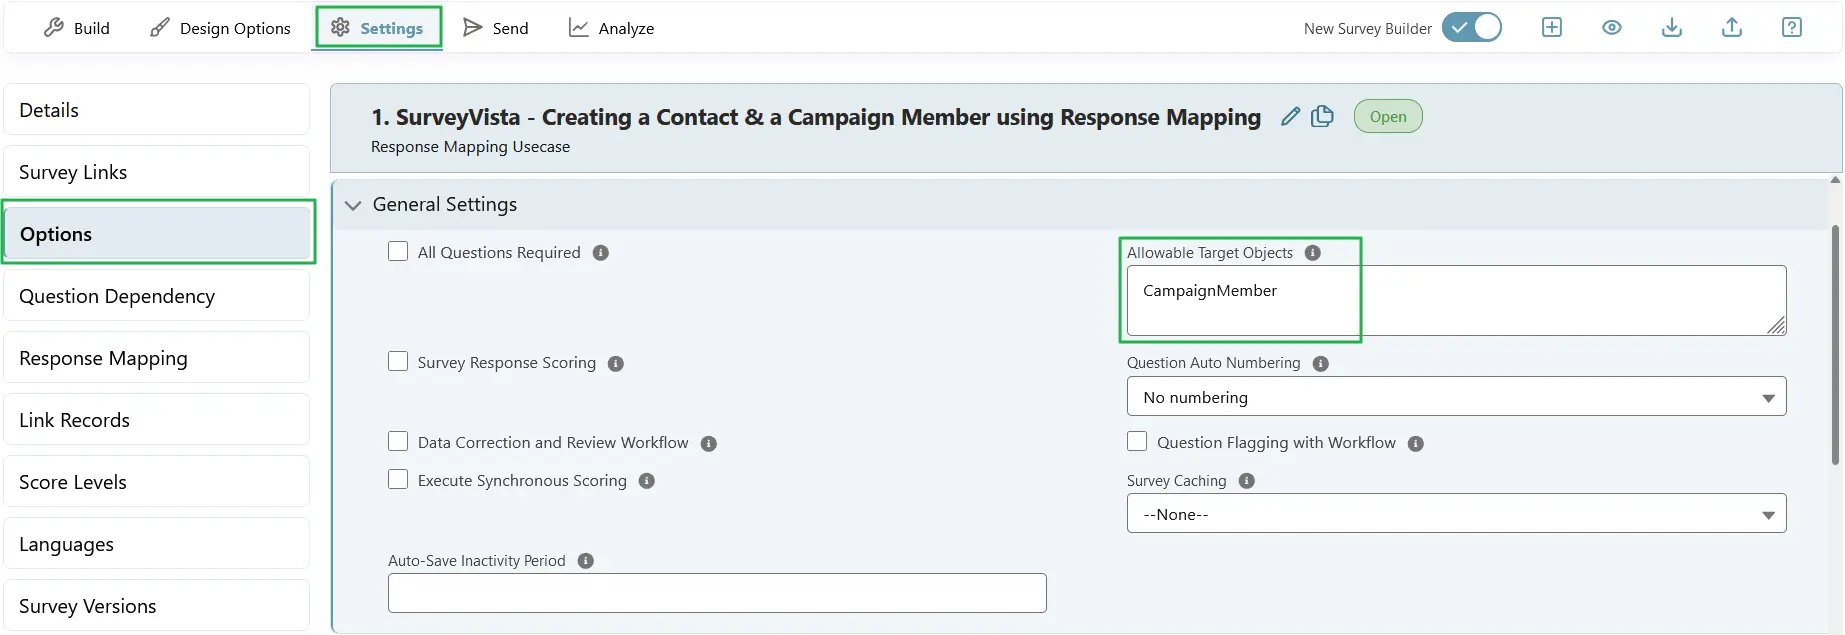
Task: Enable Execute Synchronous Scoring checkbox
Action: click(398, 479)
